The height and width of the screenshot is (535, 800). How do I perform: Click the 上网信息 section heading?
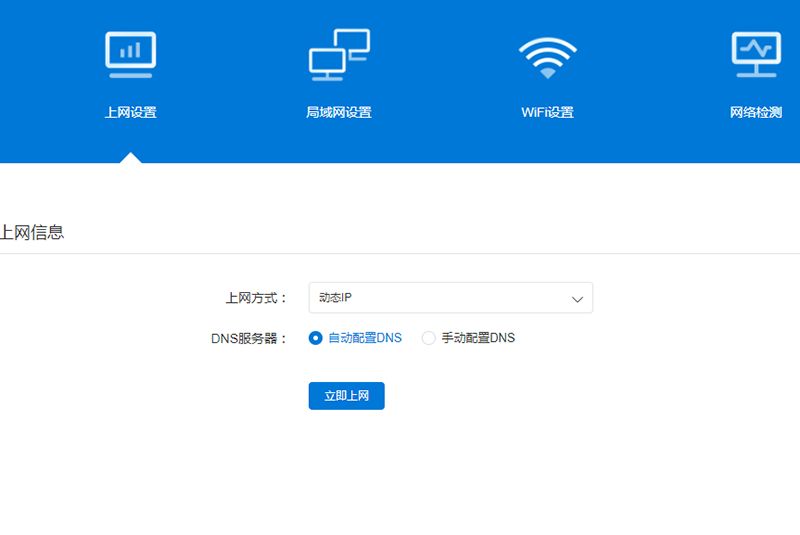32,233
